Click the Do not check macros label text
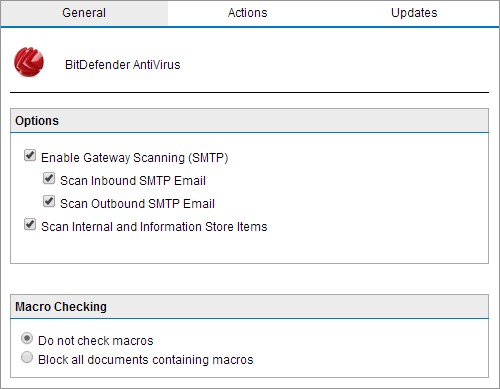The image size is (500, 389). [96, 341]
